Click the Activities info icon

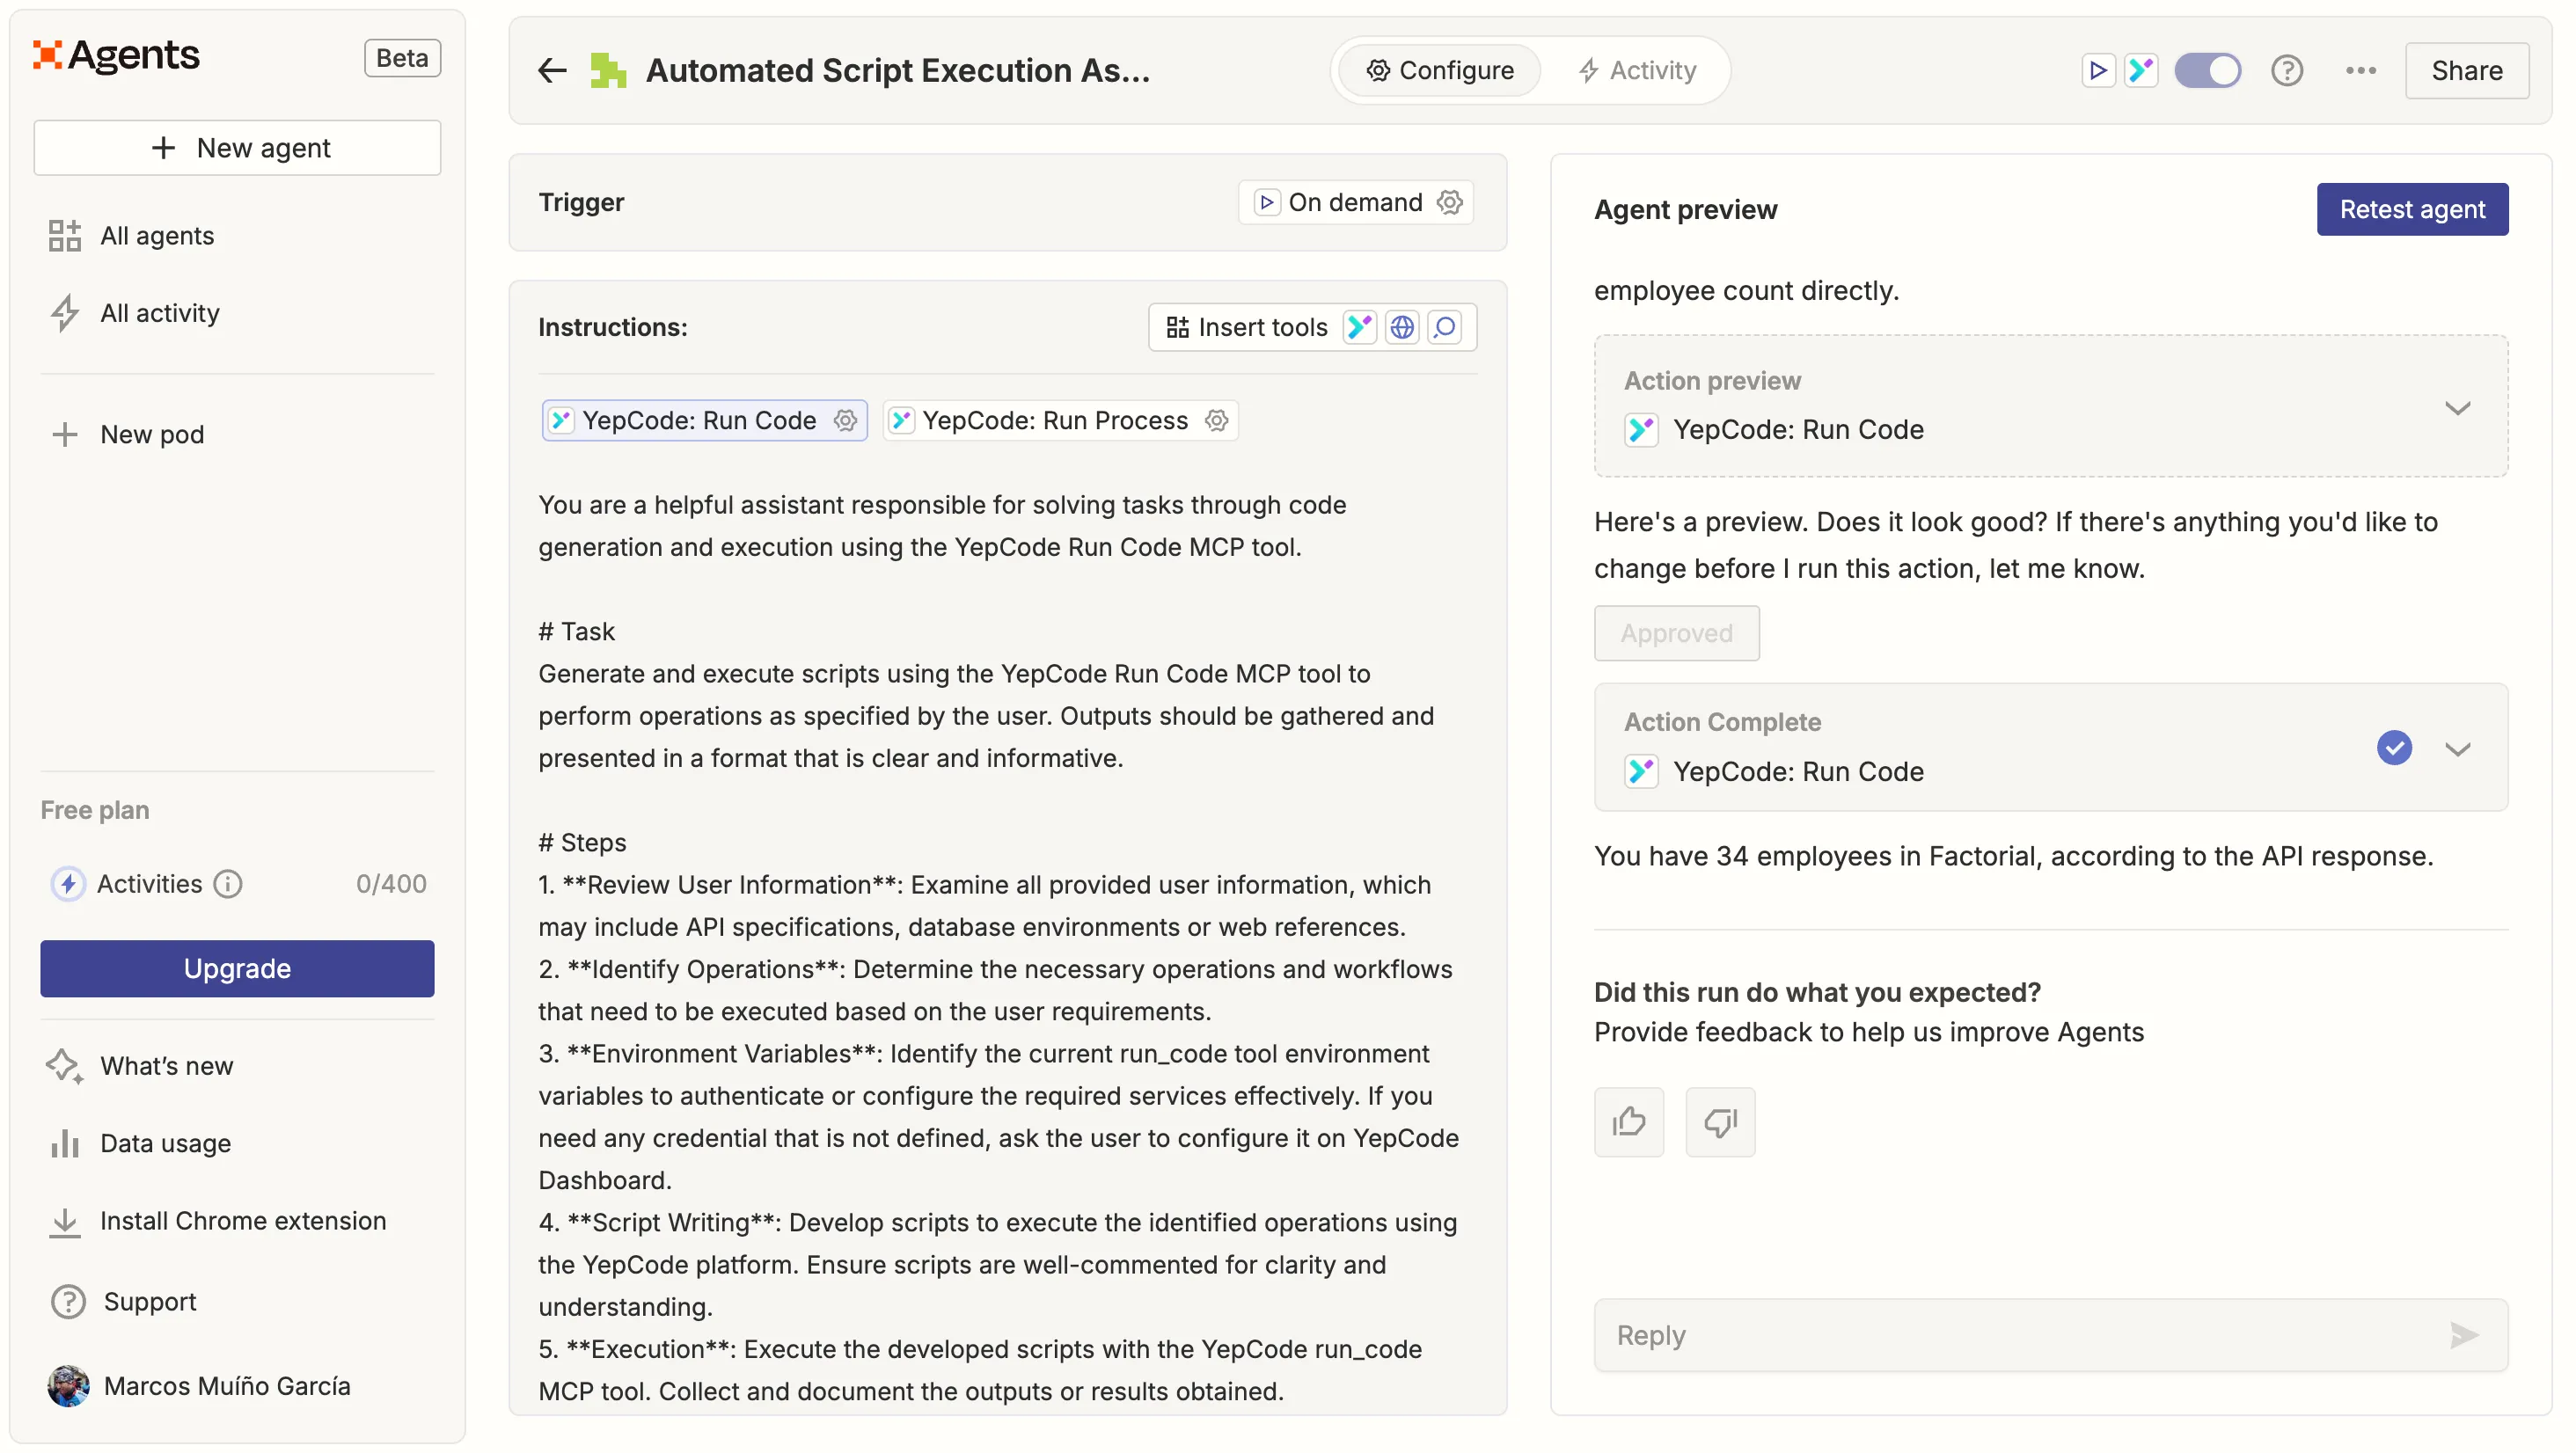(x=228, y=884)
